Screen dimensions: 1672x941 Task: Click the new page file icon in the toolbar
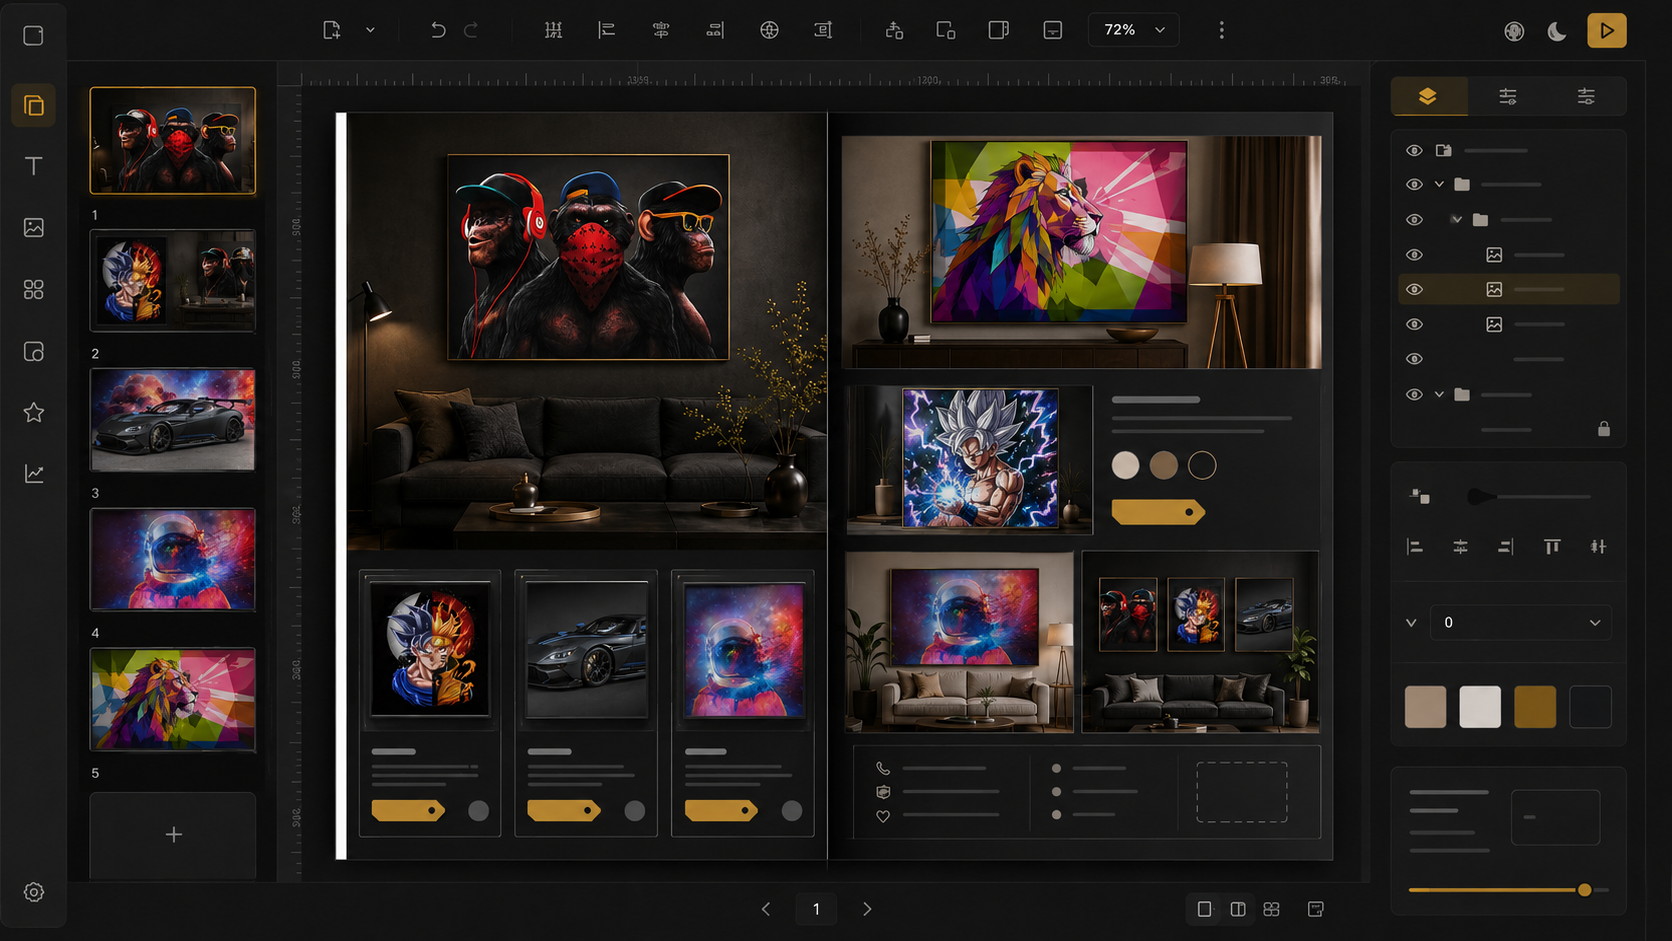pos(332,30)
